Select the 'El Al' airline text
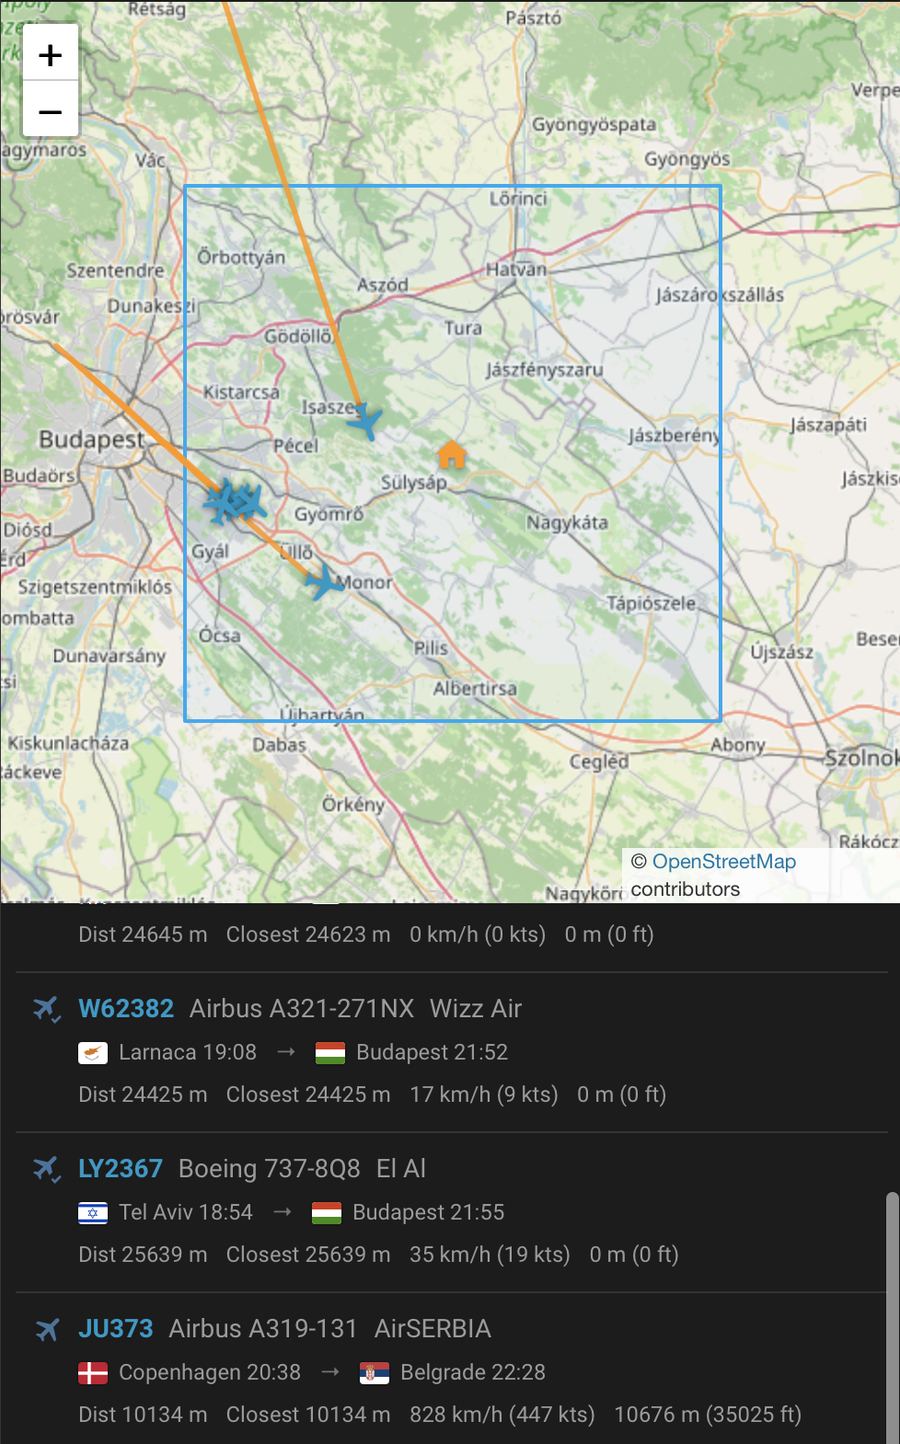The width and height of the screenshot is (900, 1444). coord(401,1168)
